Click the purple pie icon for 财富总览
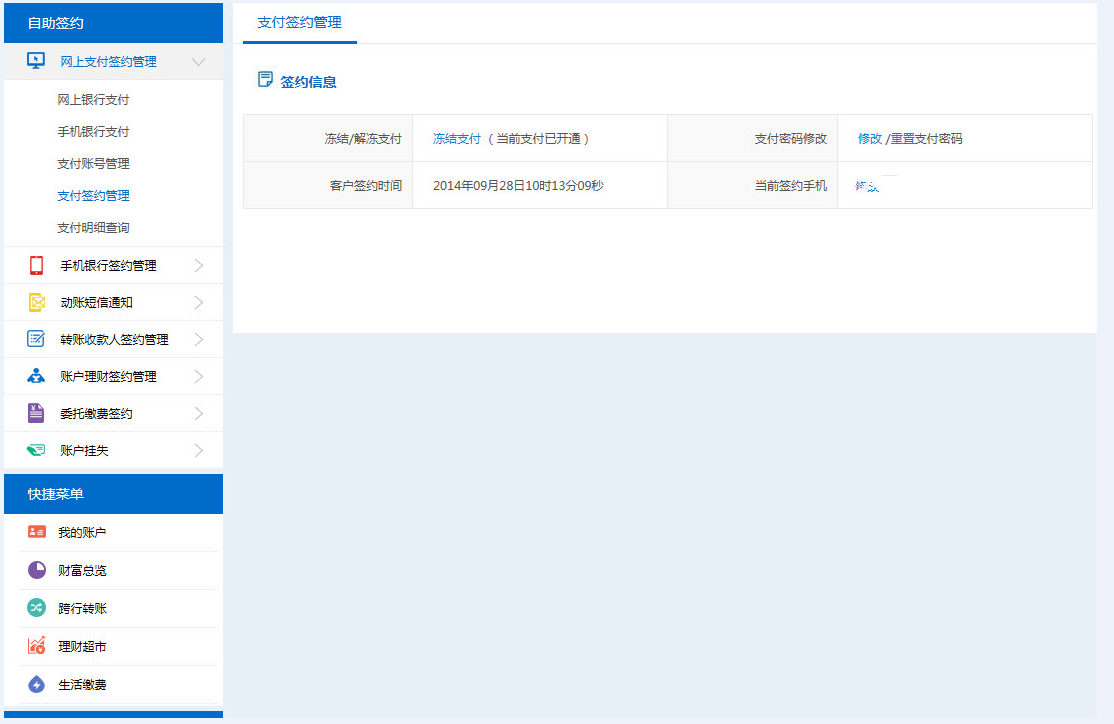Screen dimensions: 1114x724 [x=37, y=570]
